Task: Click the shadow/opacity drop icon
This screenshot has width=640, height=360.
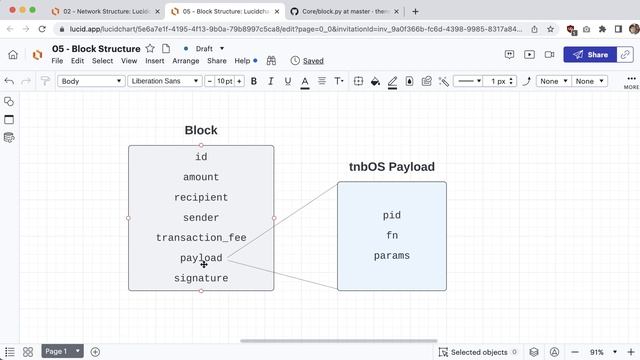Action: 409,81
